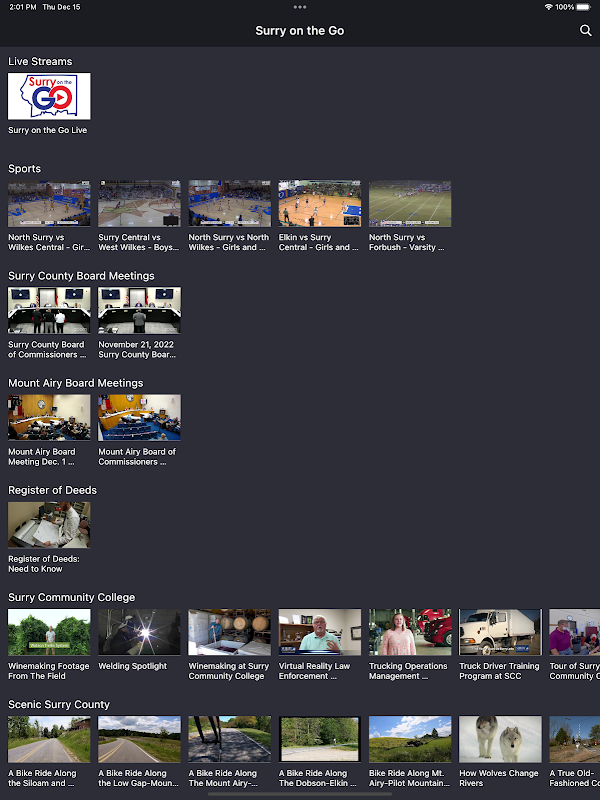Open Winemaking at Surry Community College thumbnail

230,632
